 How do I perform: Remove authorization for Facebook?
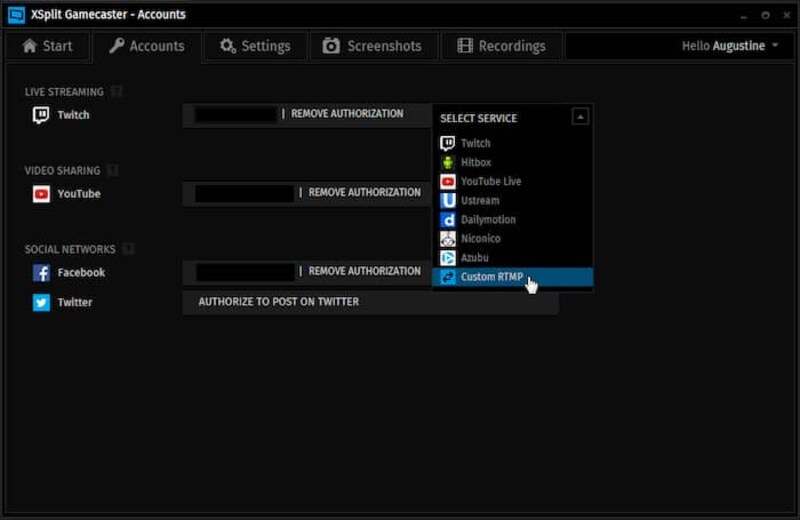point(364,271)
